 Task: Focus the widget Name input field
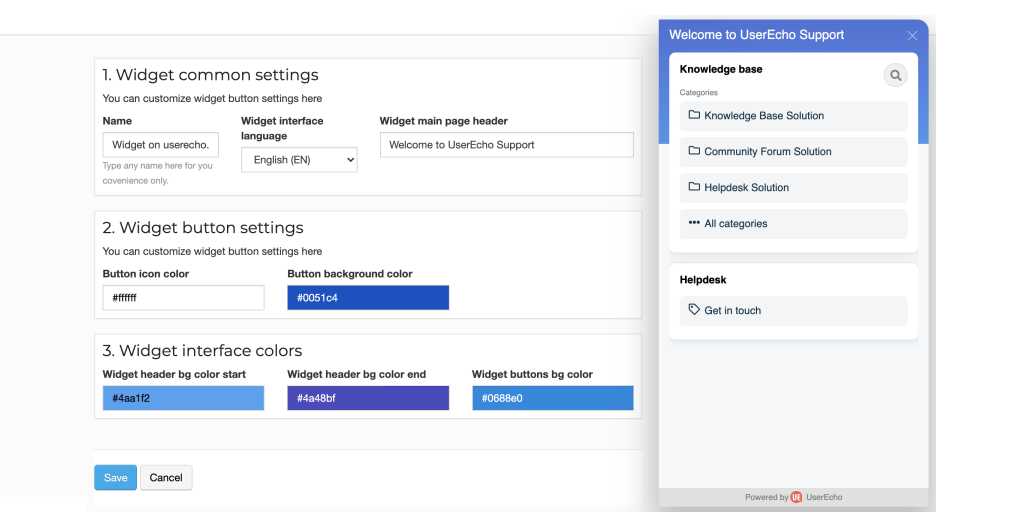(161, 145)
